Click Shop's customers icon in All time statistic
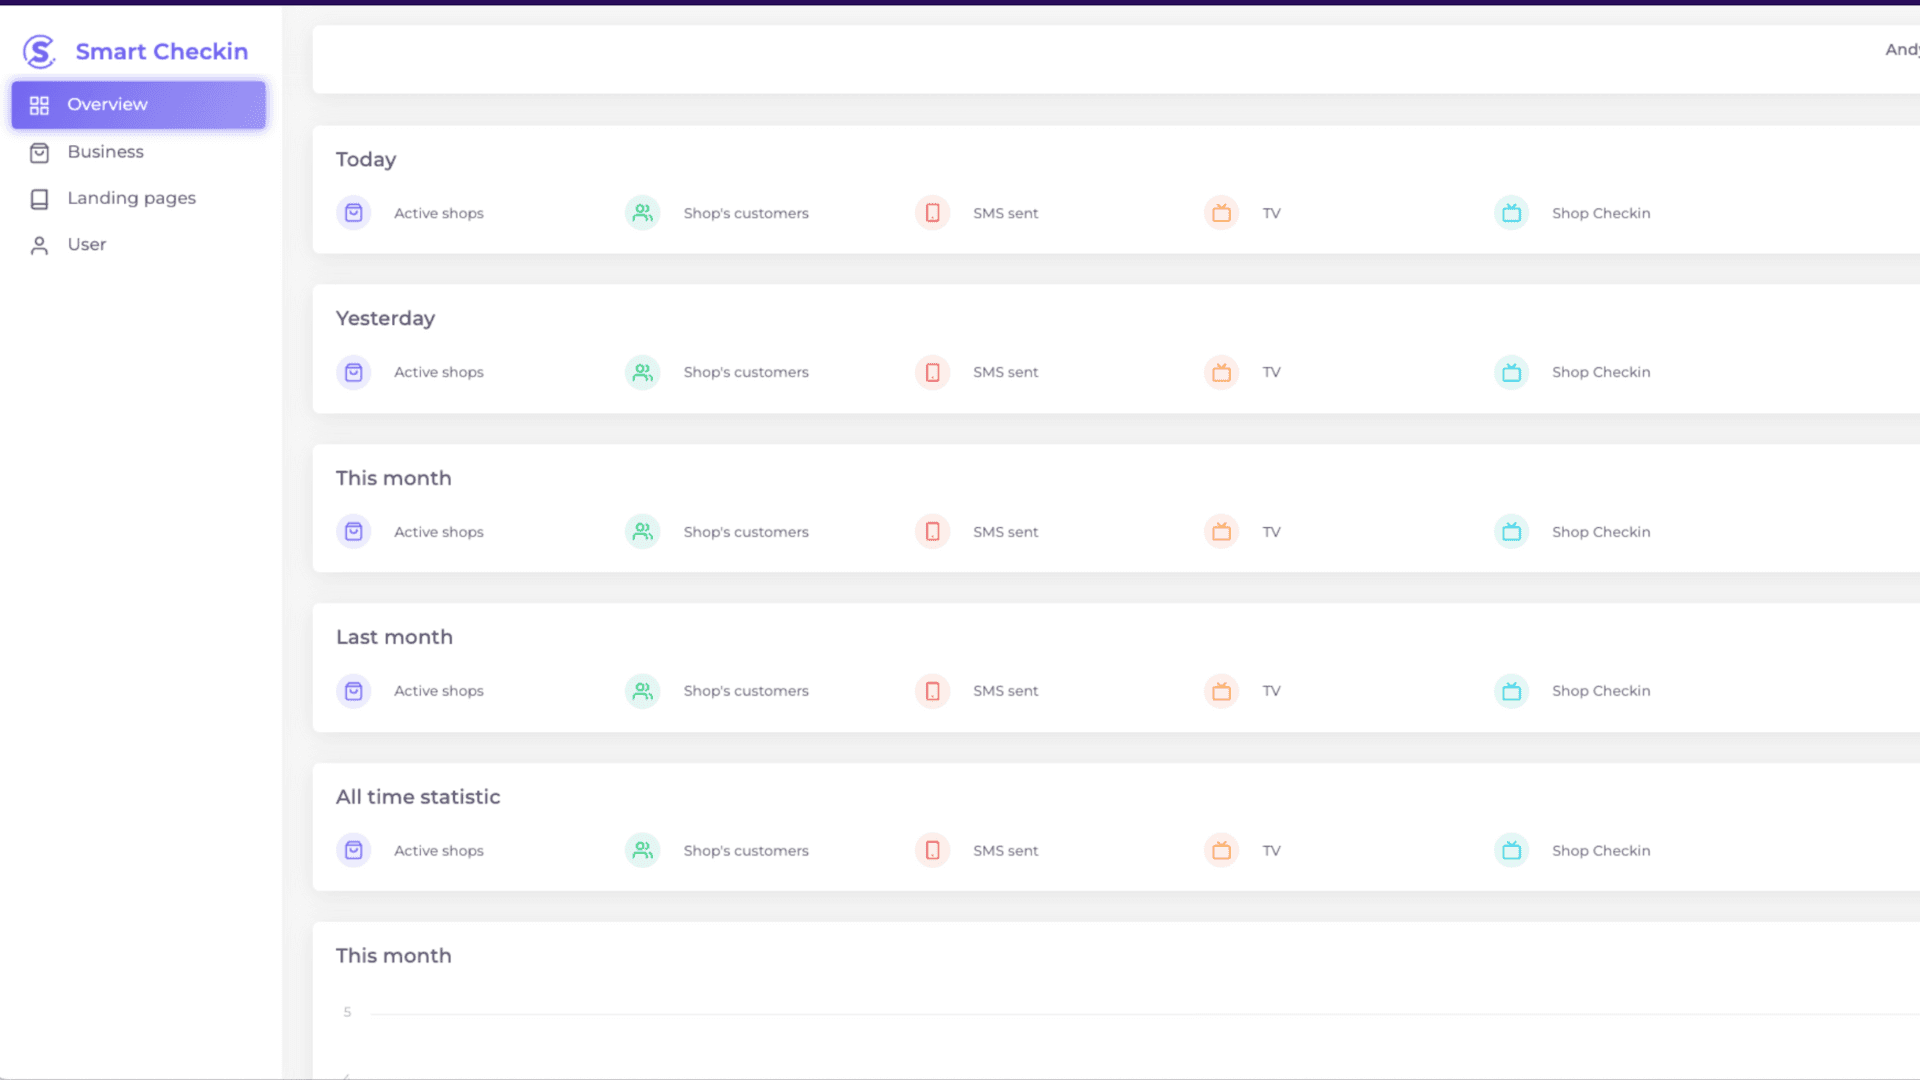Screen dimensions: 1920x1080 (643, 850)
